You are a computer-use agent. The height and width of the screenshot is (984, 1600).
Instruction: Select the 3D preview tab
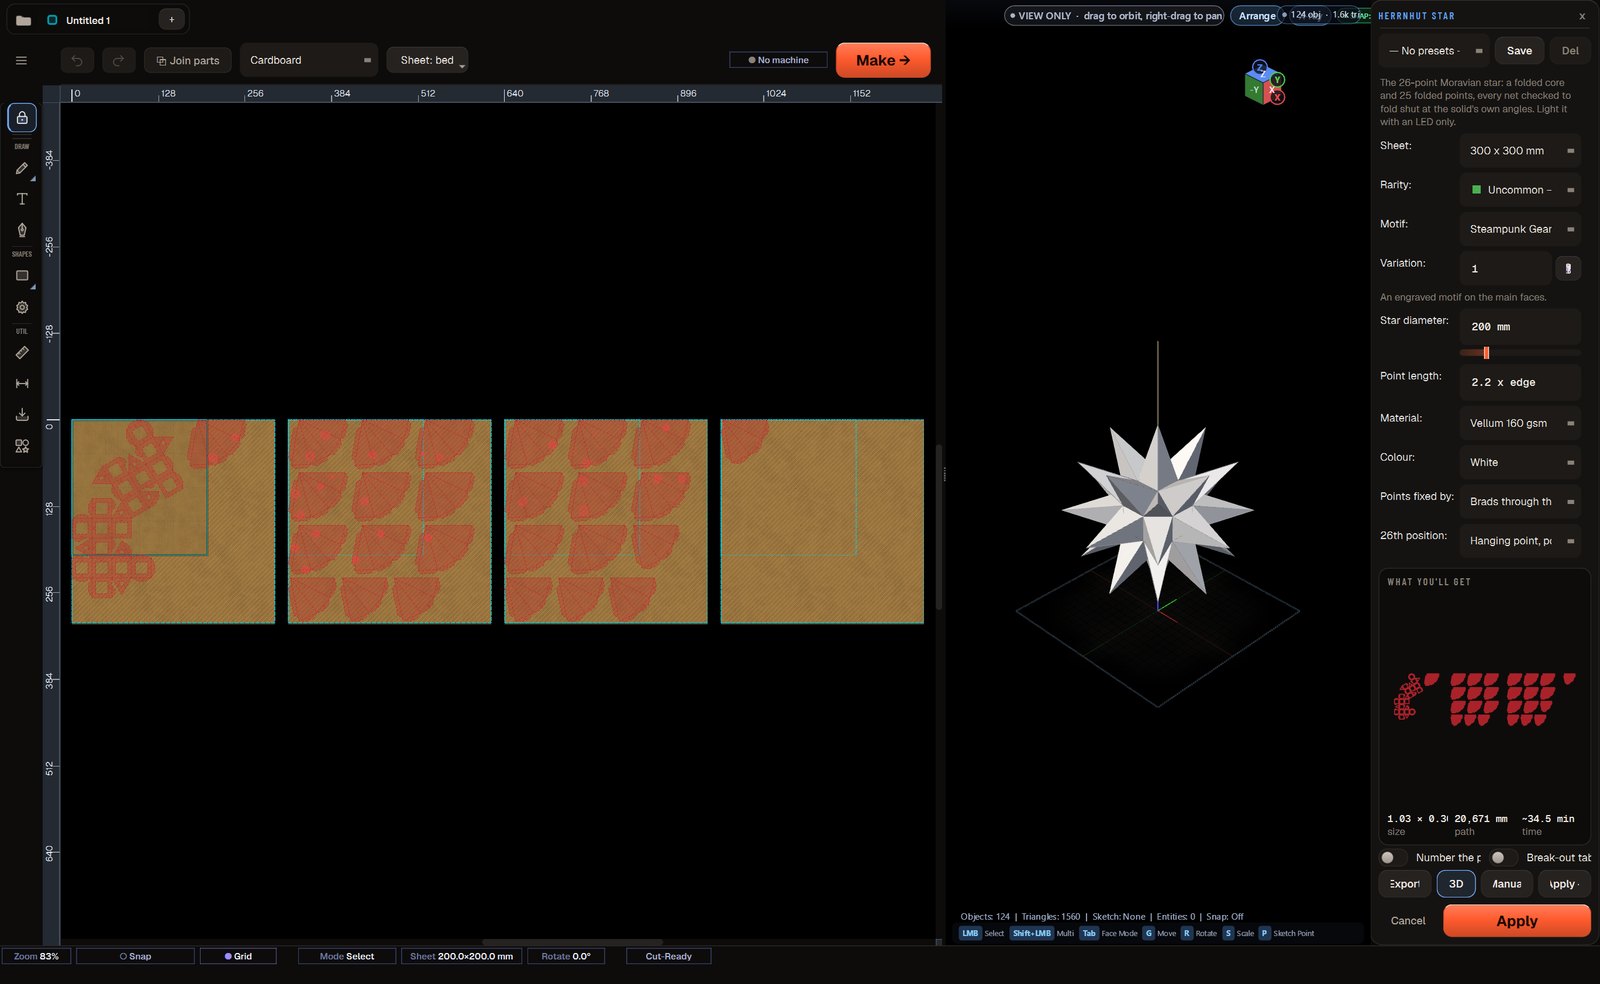tap(1456, 883)
